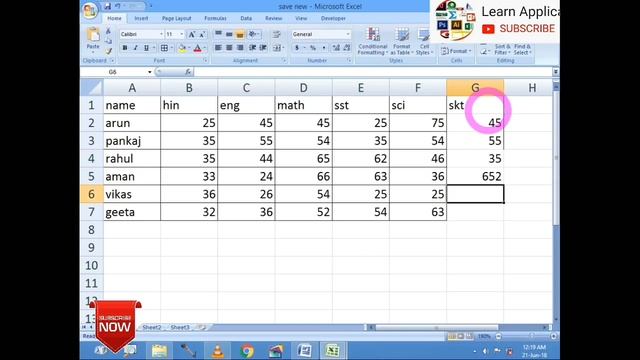Screen dimensions: 640x360
Task: Open the font size 11 dropdown
Action: [182, 34]
